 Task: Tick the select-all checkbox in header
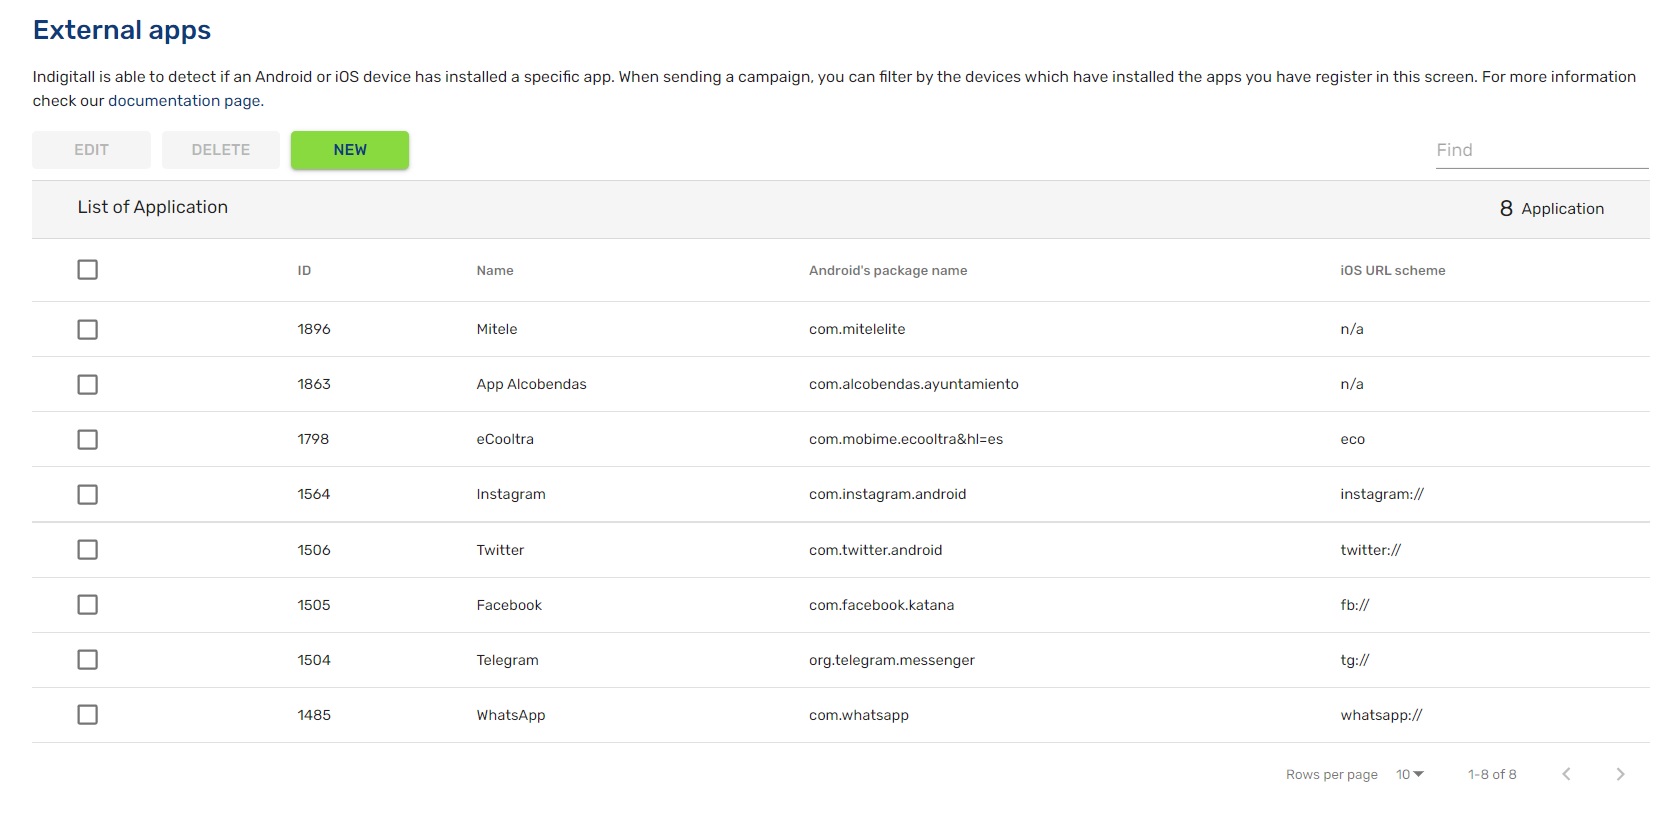click(x=88, y=270)
